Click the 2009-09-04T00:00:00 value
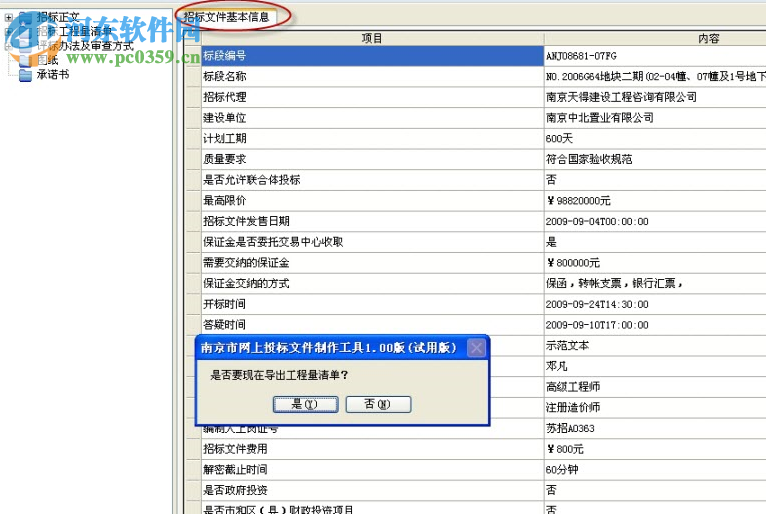The width and height of the screenshot is (766, 514). tap(597, 222)
